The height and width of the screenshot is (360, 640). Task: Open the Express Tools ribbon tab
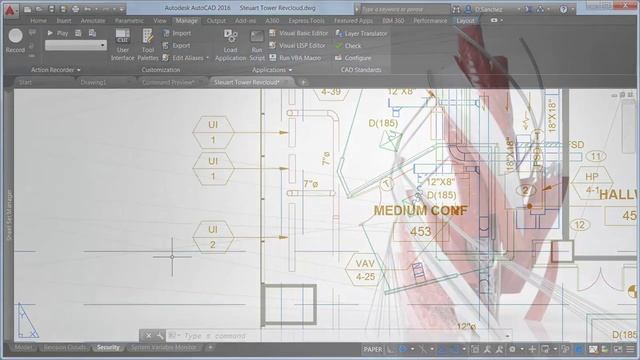(x=306, y=20)
